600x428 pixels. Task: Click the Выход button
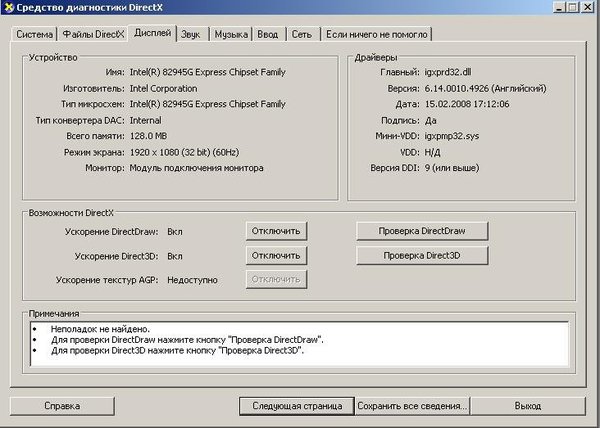pos(528,406)
